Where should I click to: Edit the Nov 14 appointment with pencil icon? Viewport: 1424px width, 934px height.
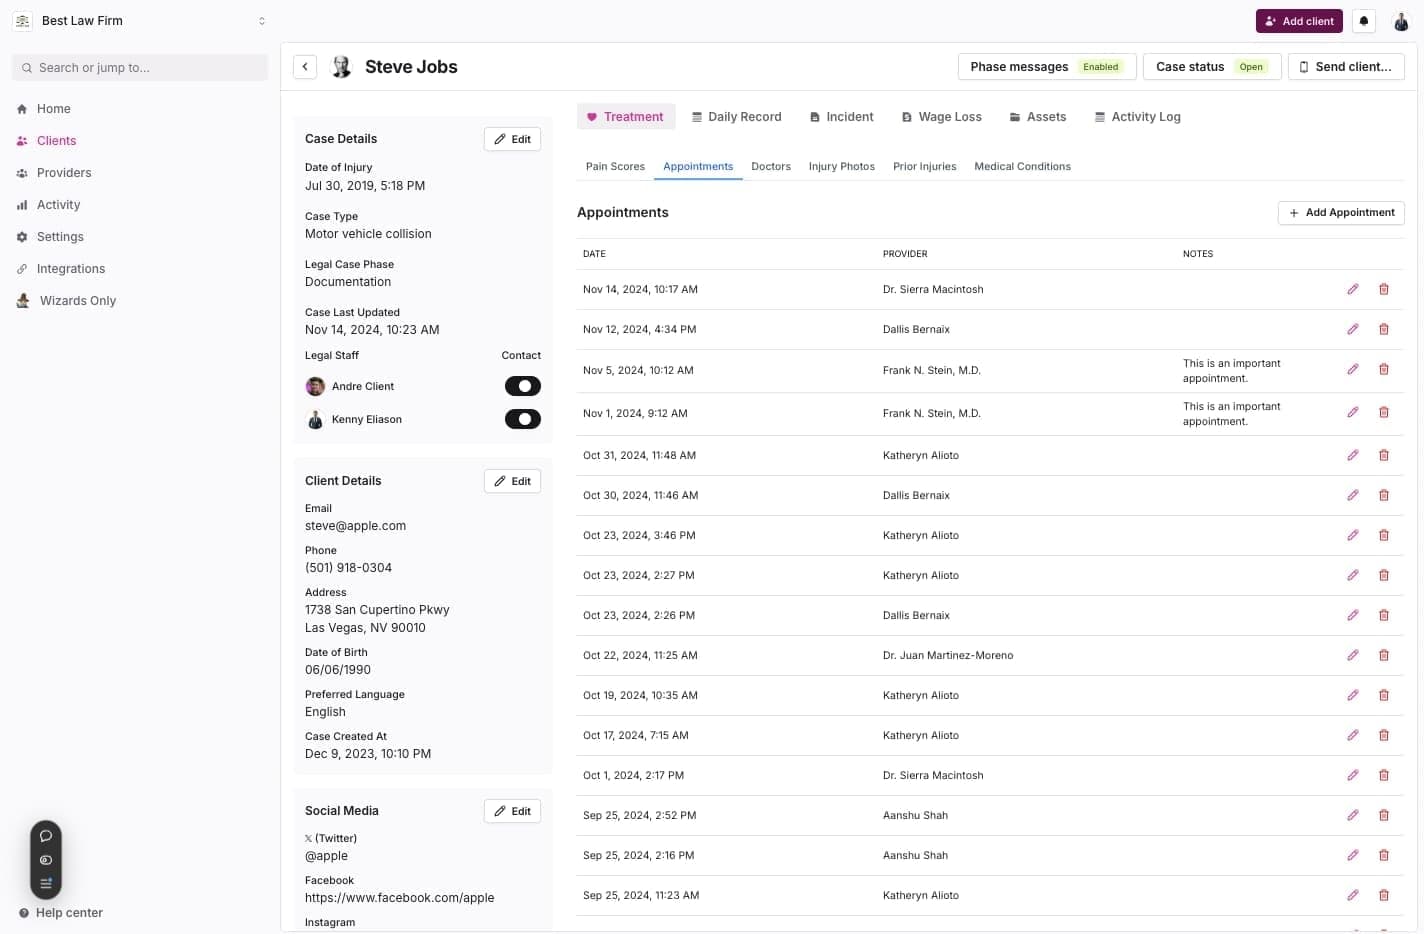(1353, 289)
